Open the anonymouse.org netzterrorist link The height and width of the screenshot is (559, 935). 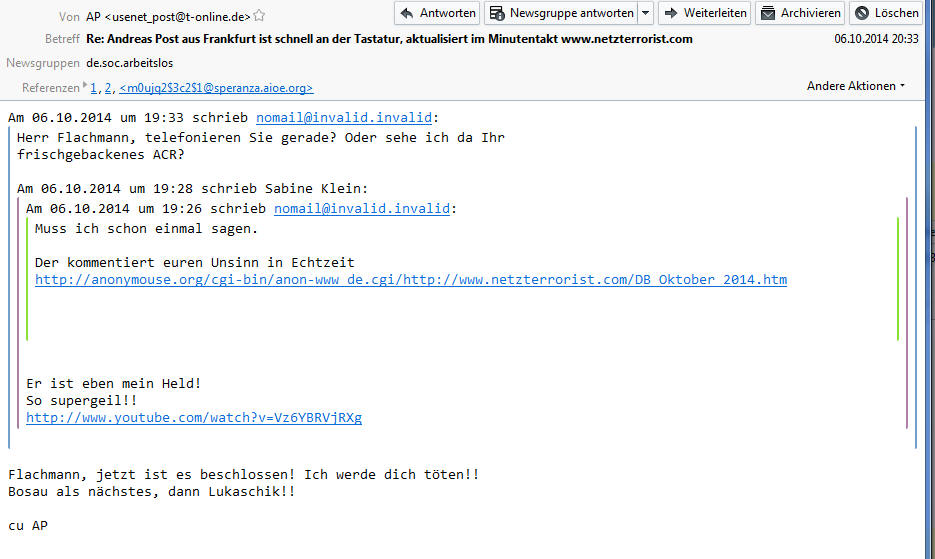point(411,280)
